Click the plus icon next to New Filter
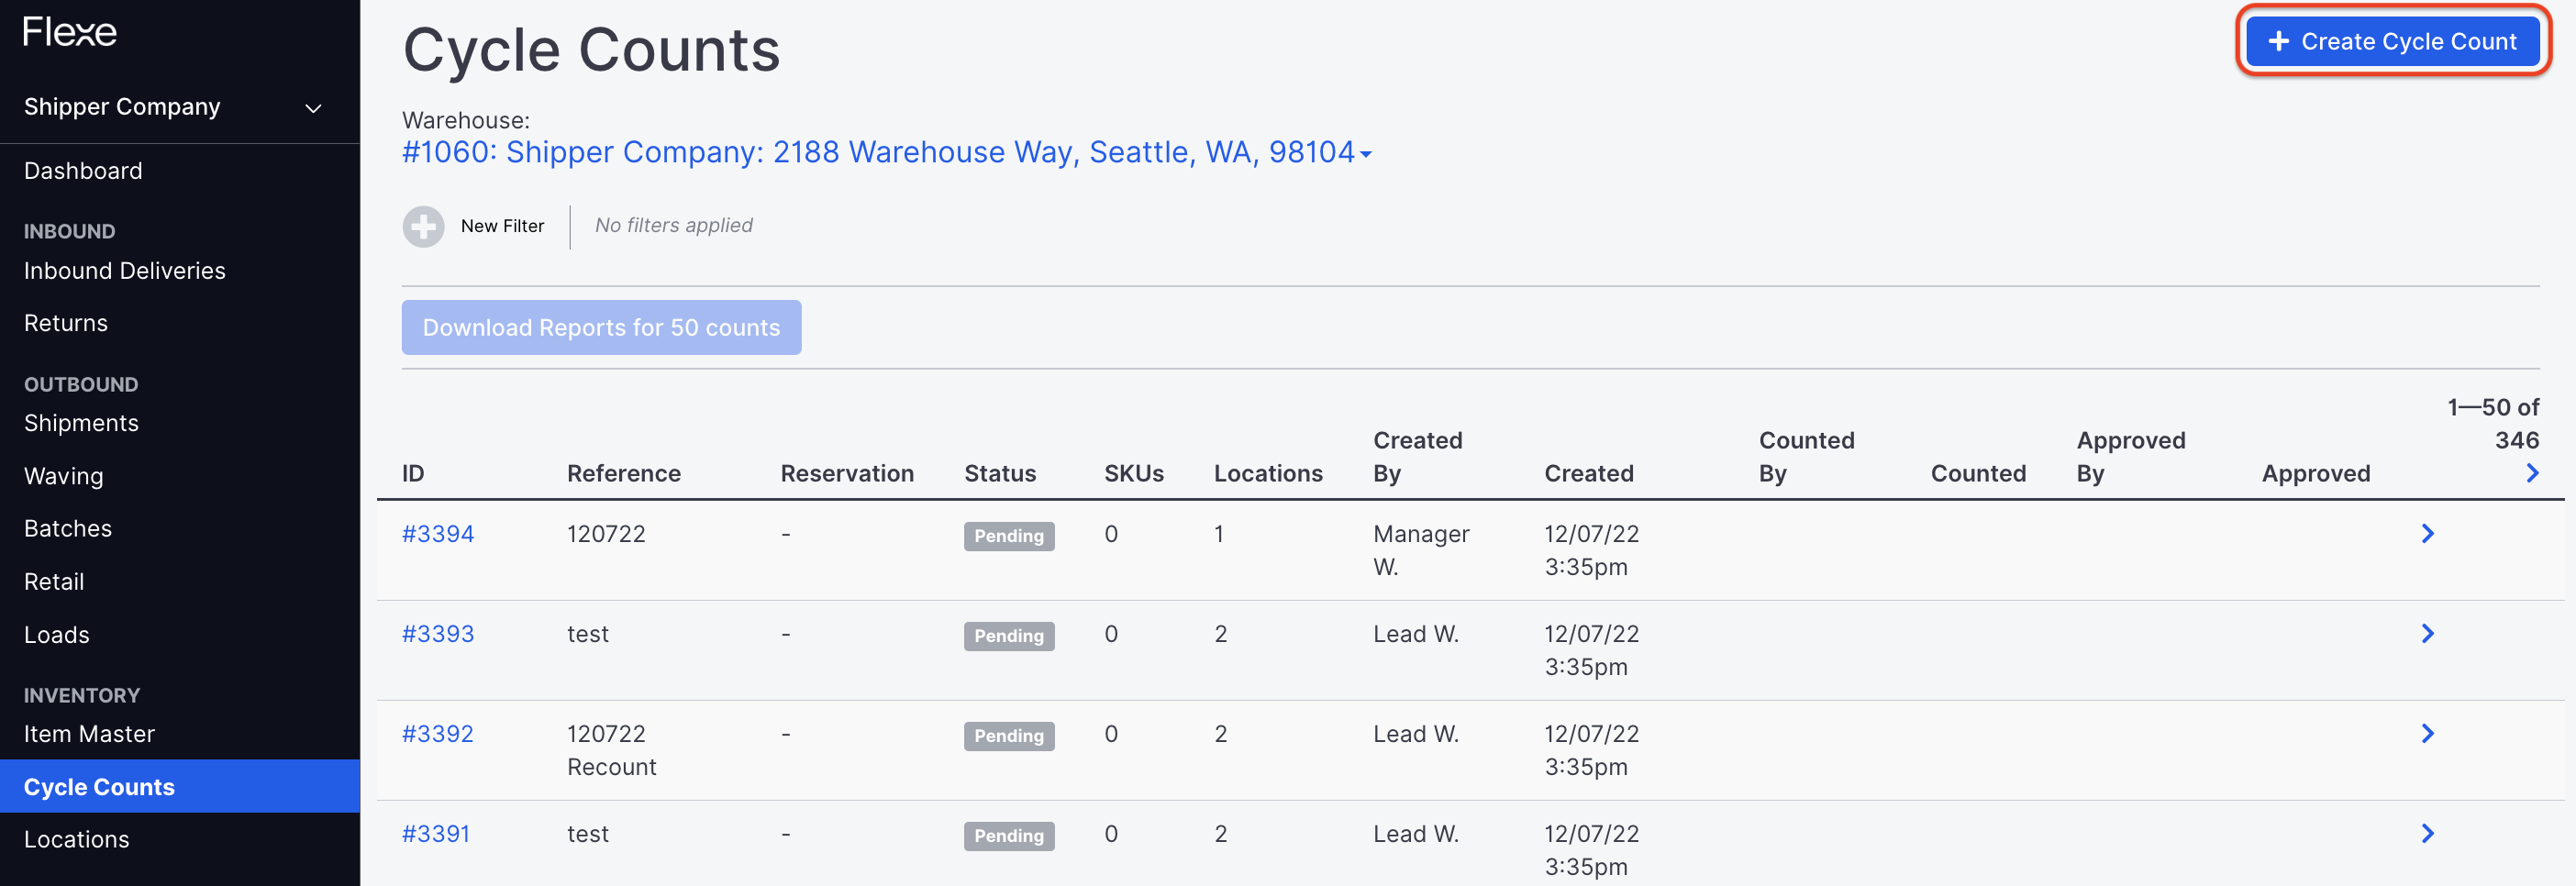 (424, 226)
